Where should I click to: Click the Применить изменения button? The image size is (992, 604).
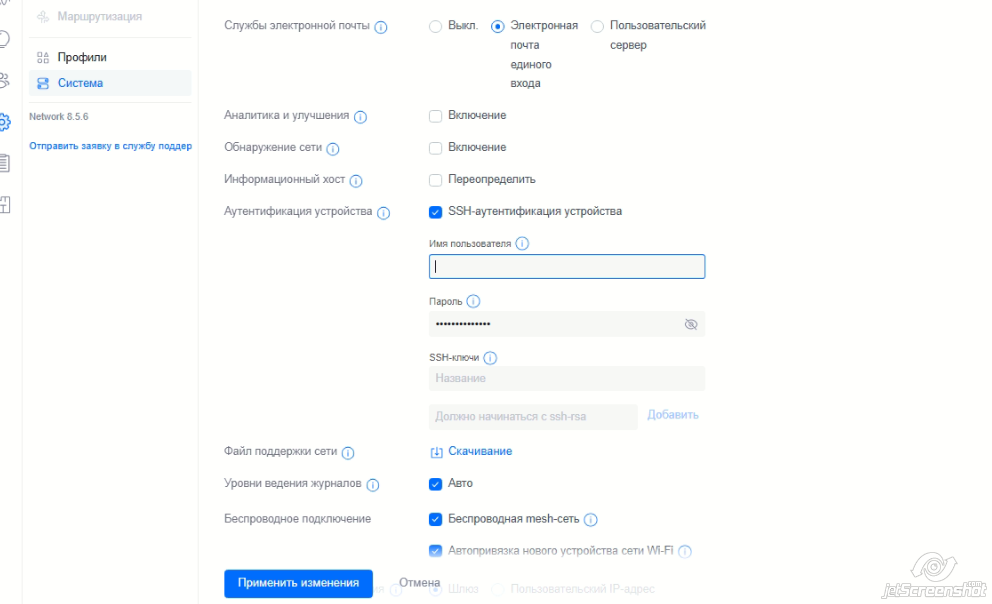point(298,583)
